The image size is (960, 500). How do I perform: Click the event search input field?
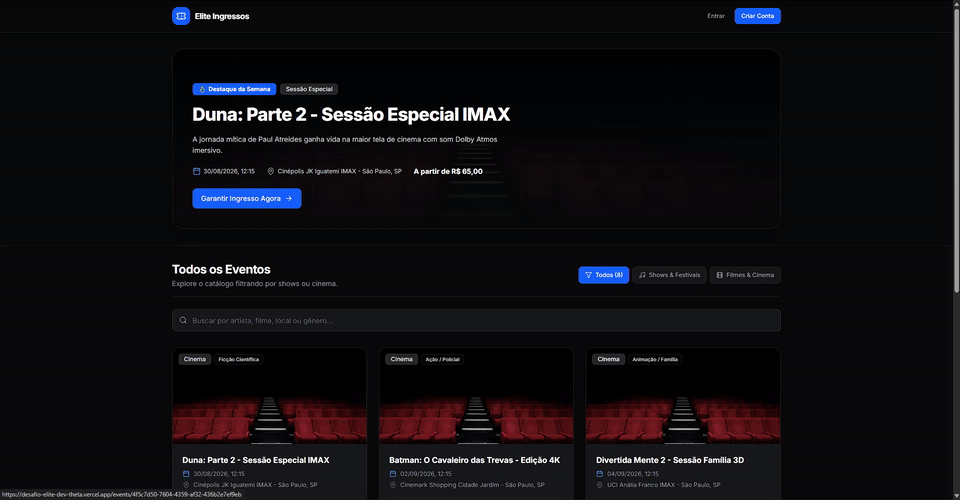coord(476,320)
